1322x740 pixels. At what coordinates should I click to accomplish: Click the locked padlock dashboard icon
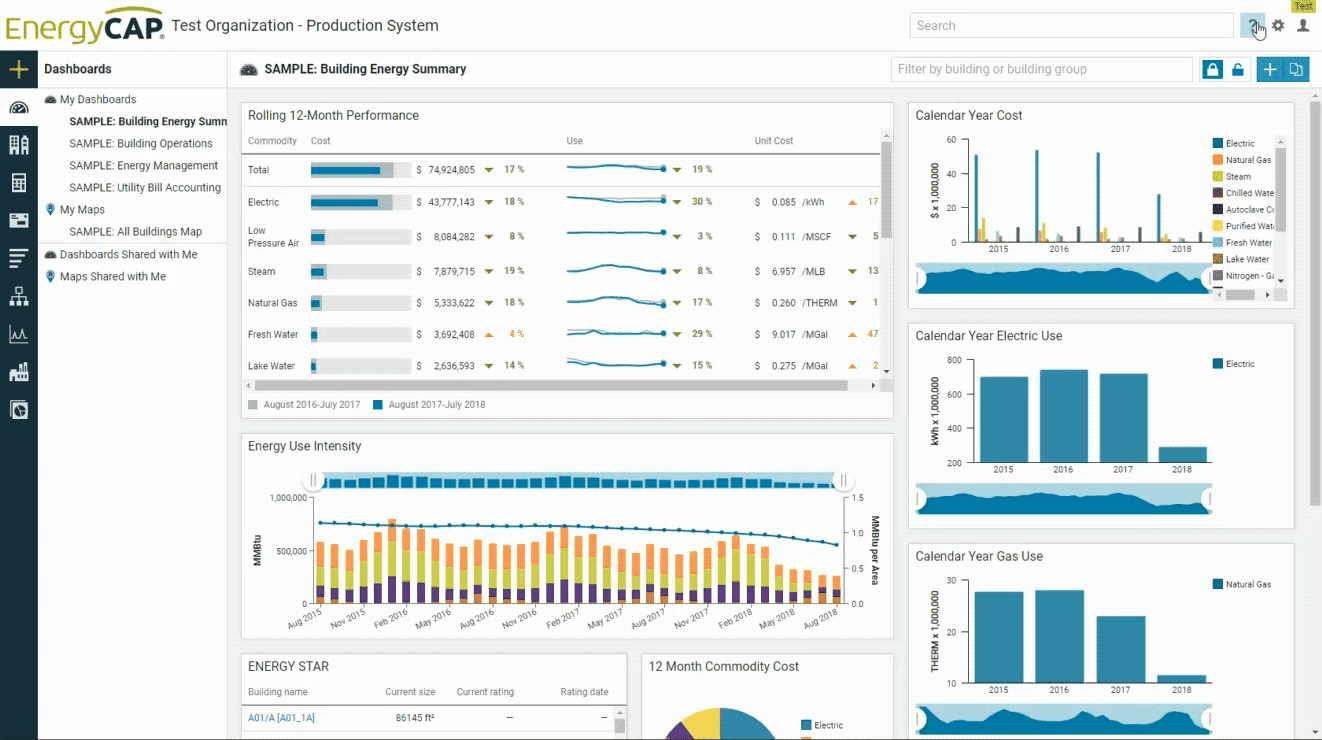point(1212,69)
